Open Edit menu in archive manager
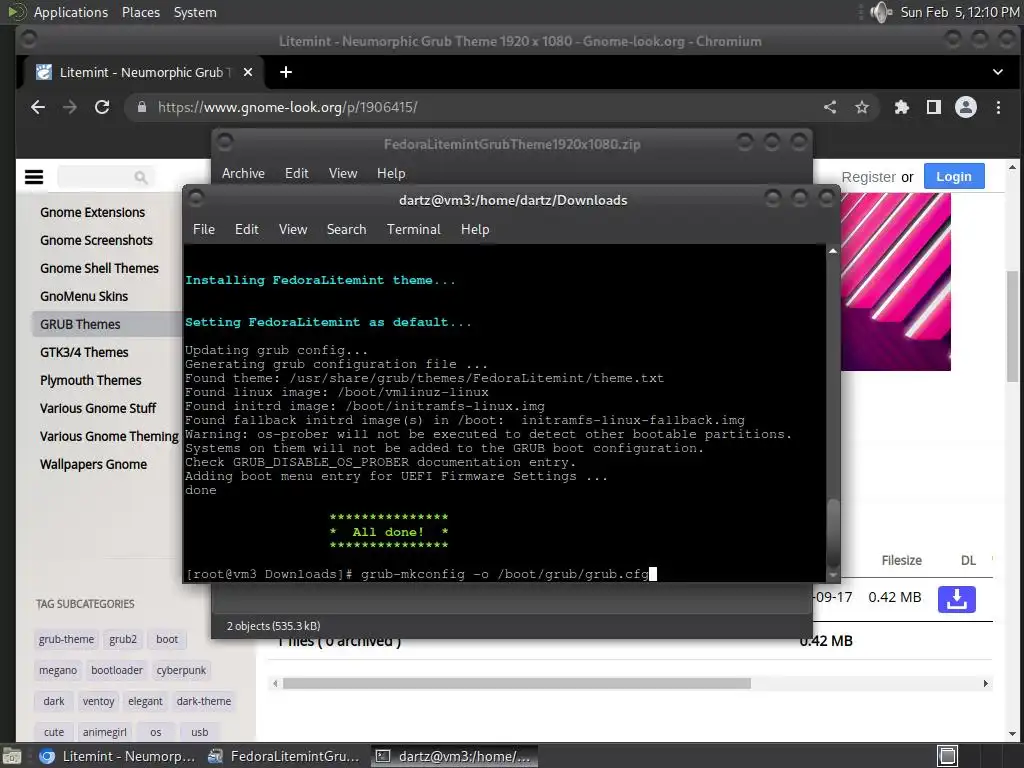 (296, 173)
